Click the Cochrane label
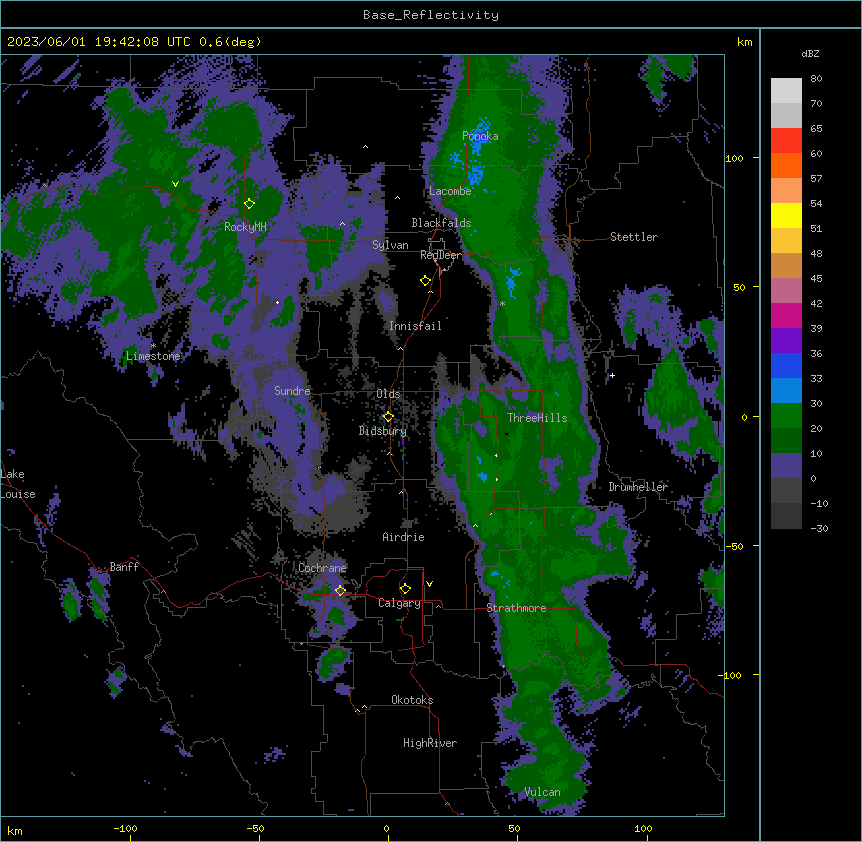The image size is (862, 842). (322, 568)
